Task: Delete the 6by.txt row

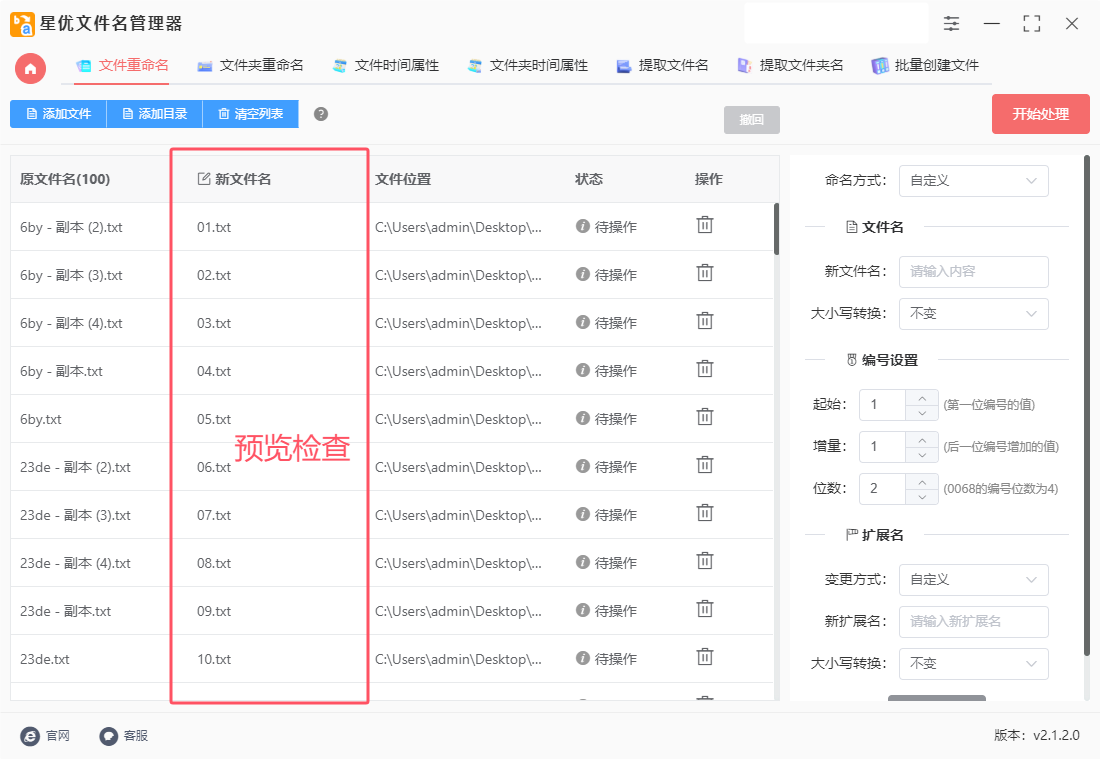Action: pyautogui.click(x=704, y=418)
